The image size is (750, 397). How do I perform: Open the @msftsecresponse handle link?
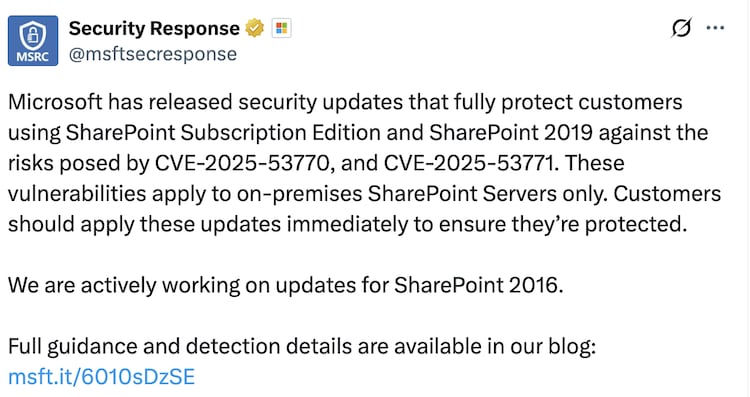[153, 54]
